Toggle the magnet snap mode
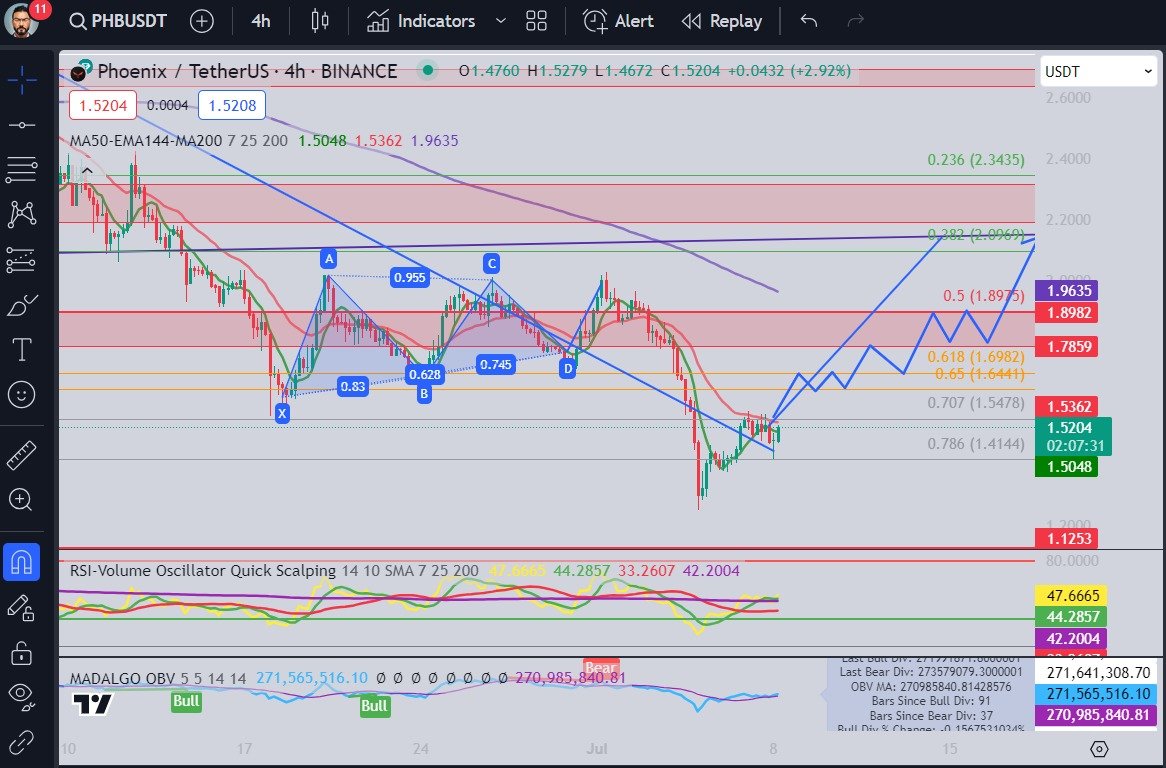 [22, 561]
